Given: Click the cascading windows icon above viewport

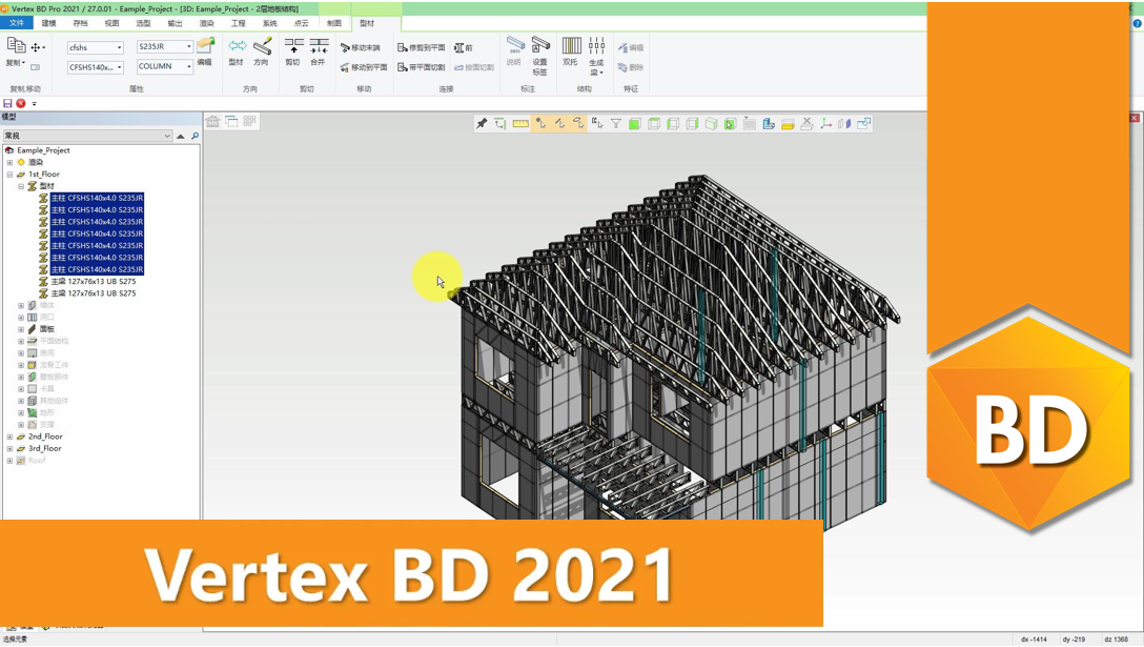Looking at the screenshot, I should [x=231, y=122].
